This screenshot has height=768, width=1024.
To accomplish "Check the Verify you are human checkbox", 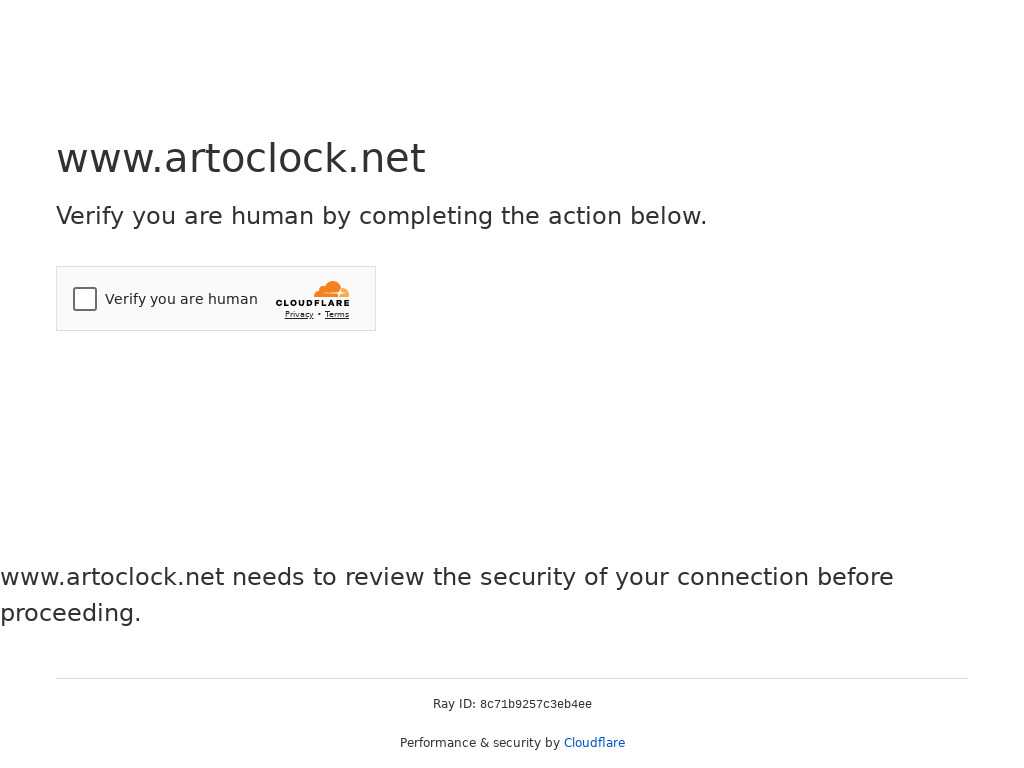I will click(85, 299).
